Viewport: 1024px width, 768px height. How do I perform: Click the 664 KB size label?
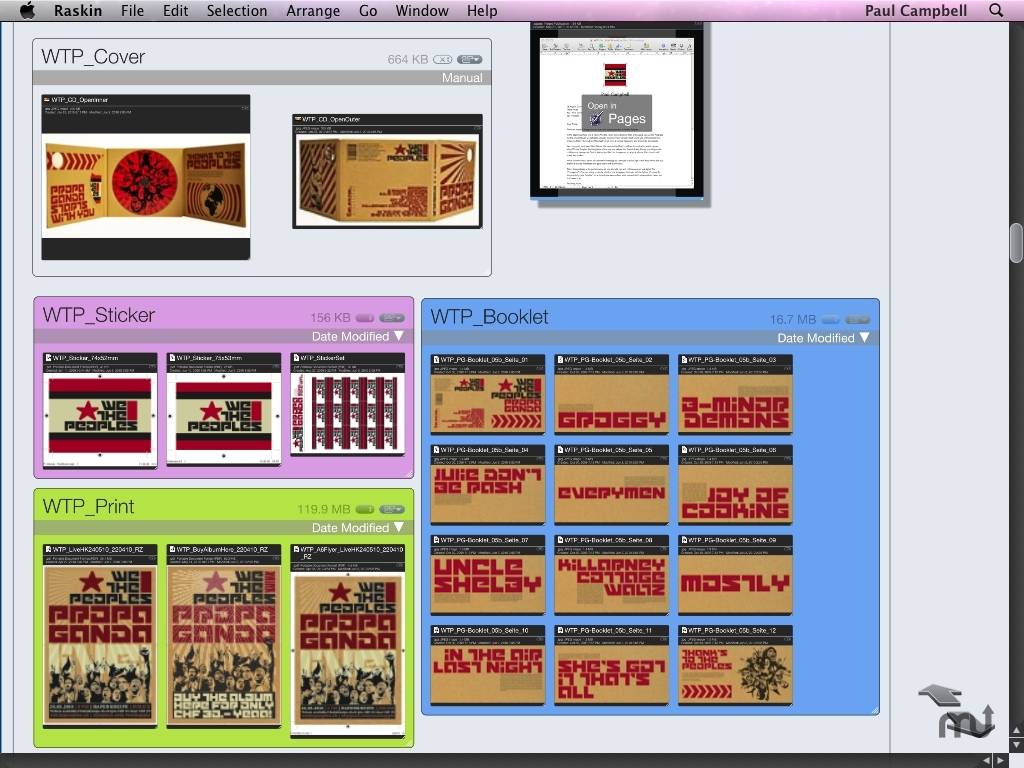[x=408, y=59]
